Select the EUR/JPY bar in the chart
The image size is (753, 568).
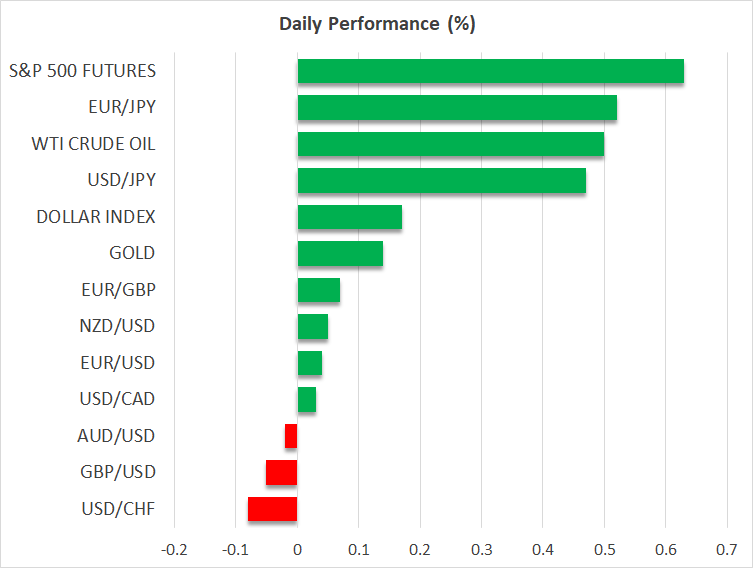tap(457, 108)
